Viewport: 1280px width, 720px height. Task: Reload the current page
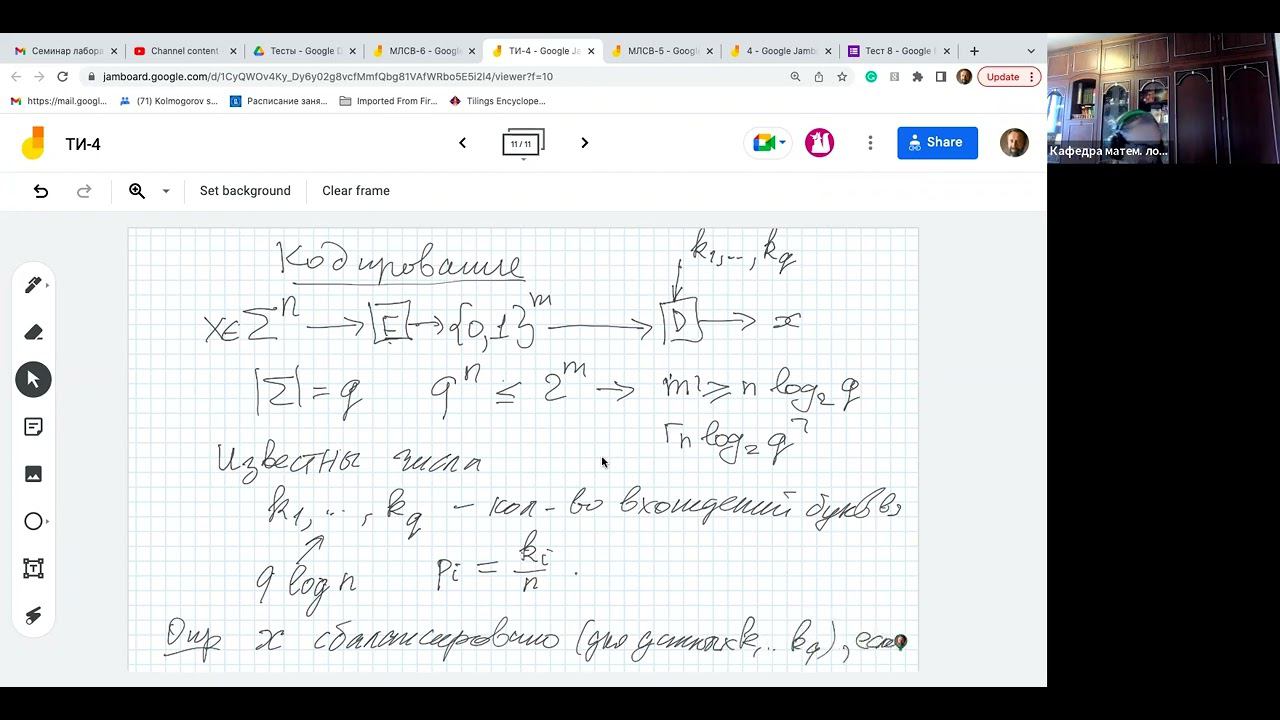(x=63, y=77)
